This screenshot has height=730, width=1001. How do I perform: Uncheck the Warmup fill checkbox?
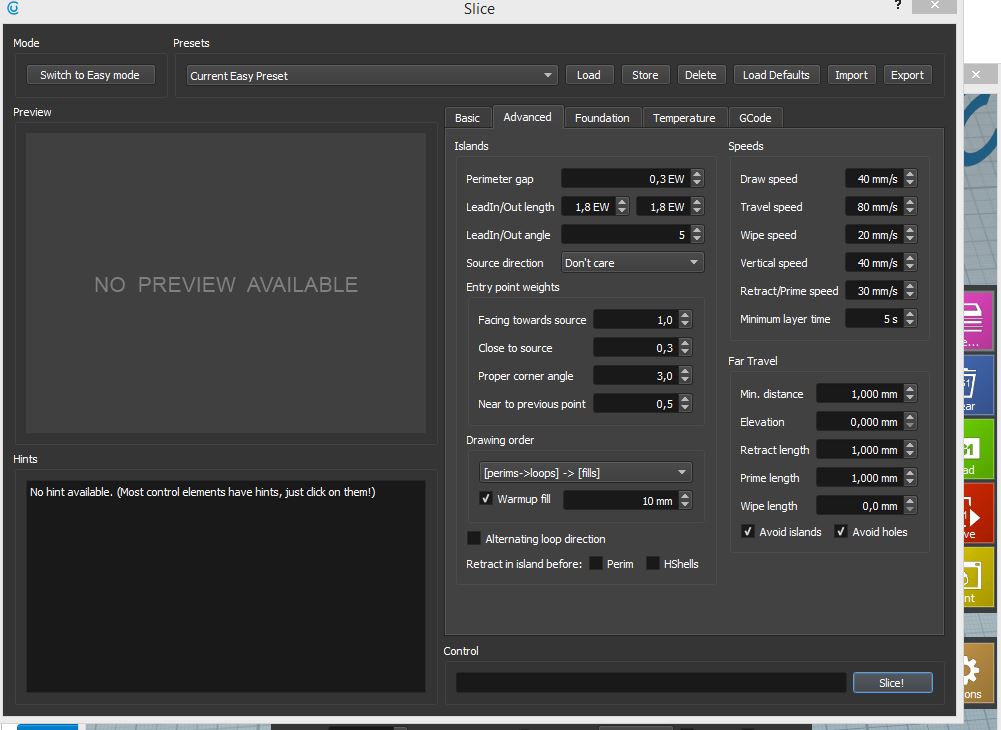coord(486,499)
